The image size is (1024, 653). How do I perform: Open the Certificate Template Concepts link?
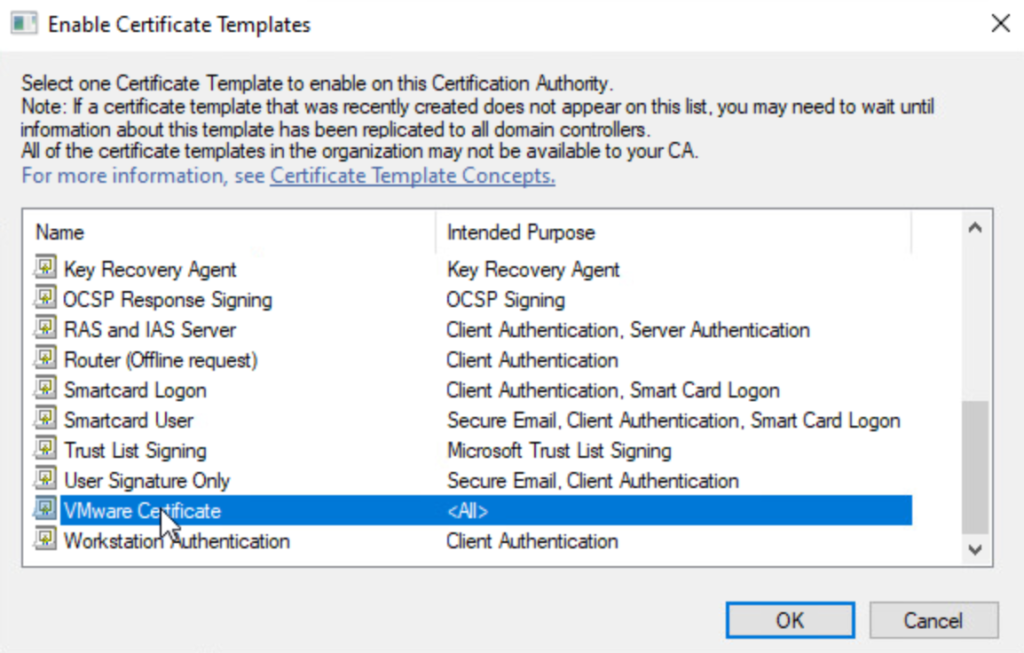(x=412, y=177)
